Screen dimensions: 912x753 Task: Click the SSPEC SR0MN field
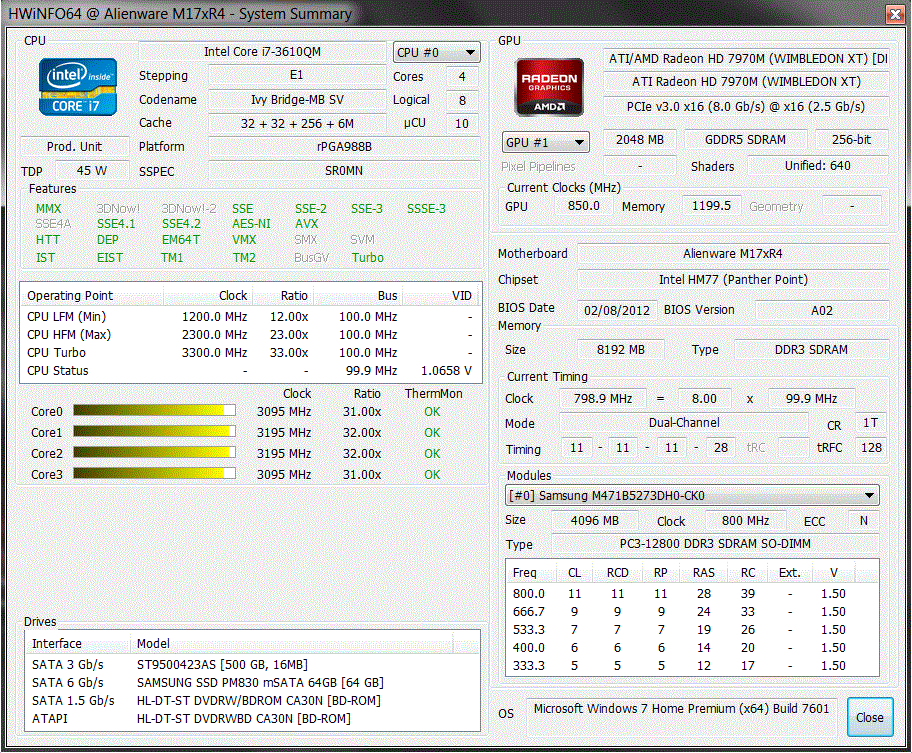coord(344,171)
